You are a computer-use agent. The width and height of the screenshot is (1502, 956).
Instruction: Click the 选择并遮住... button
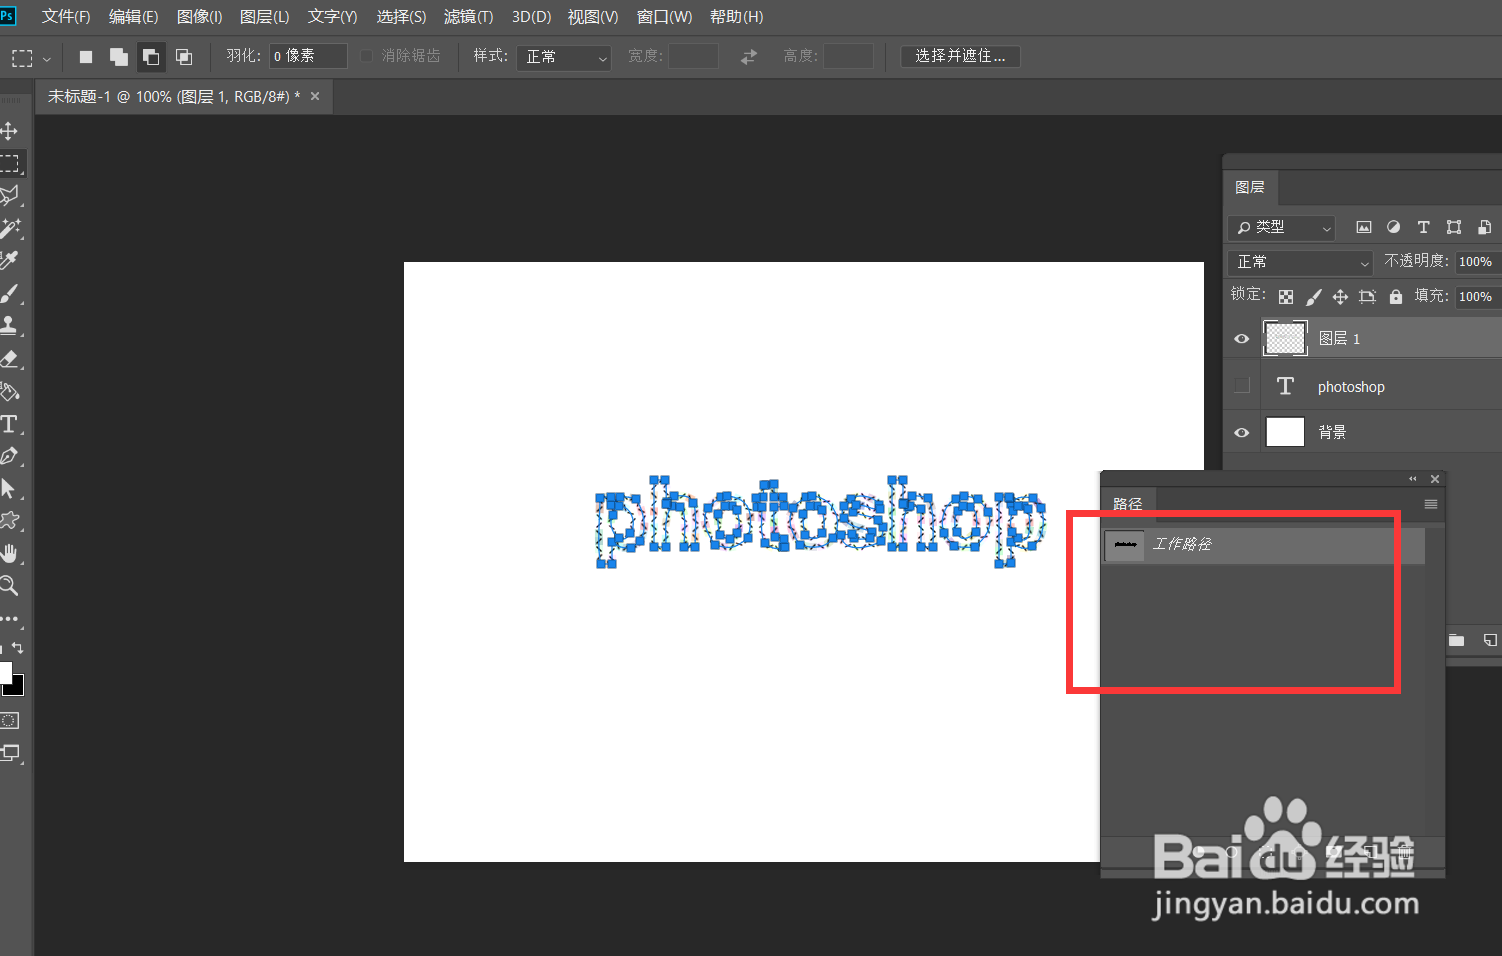[x=960, y=56]
